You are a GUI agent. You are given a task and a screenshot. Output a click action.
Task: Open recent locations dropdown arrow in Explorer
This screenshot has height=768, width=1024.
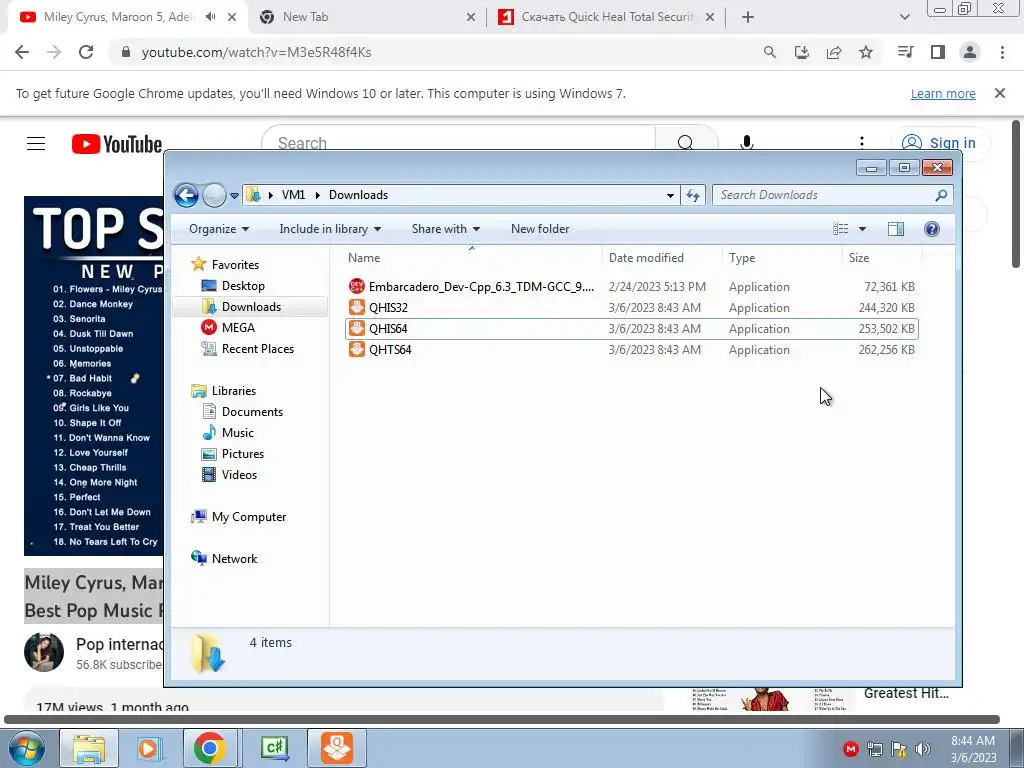[x=234, y=195]
